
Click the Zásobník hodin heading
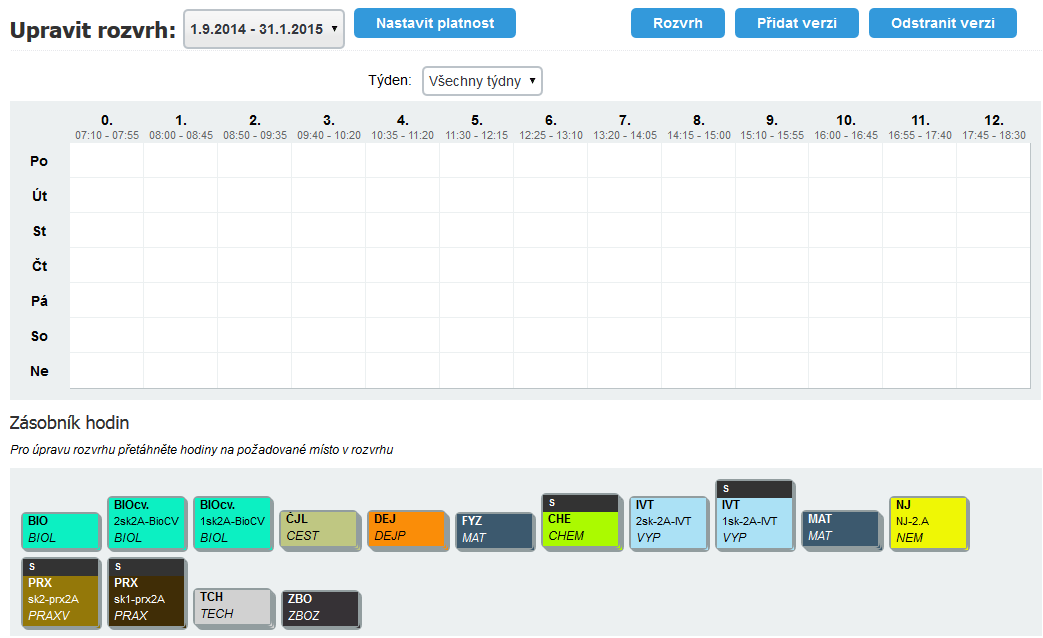click(69, 423)
